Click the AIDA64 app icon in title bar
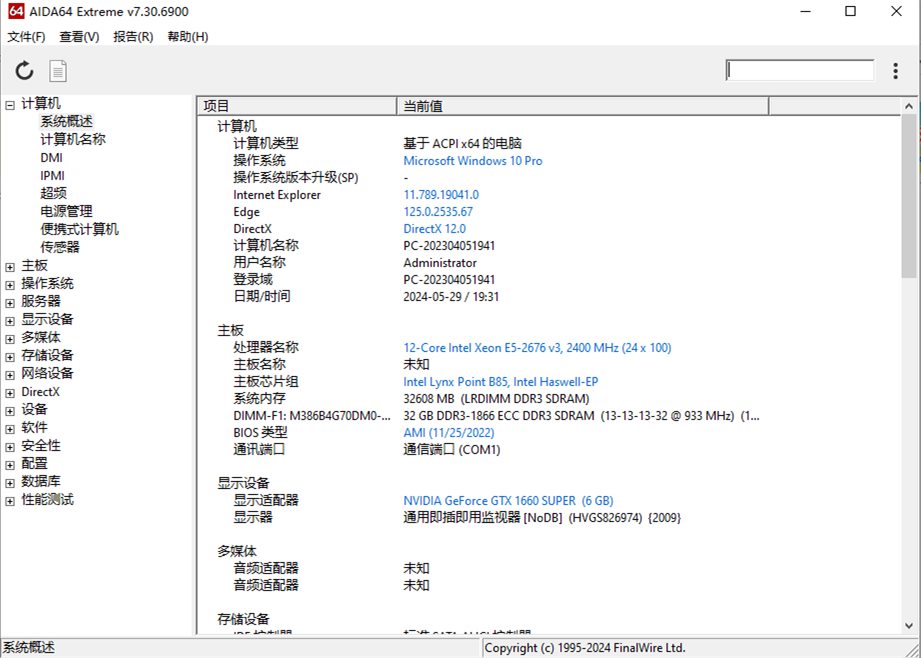This screenshot has width=921, height=658. tap(16, 12)
